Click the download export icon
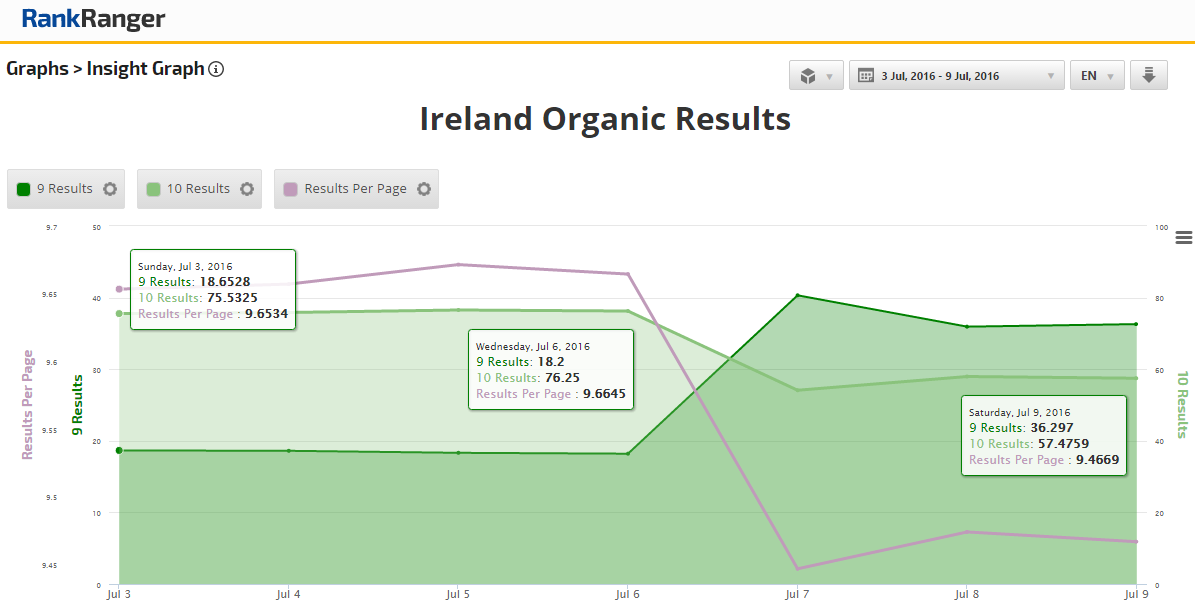 click(x=1149, y=76)
